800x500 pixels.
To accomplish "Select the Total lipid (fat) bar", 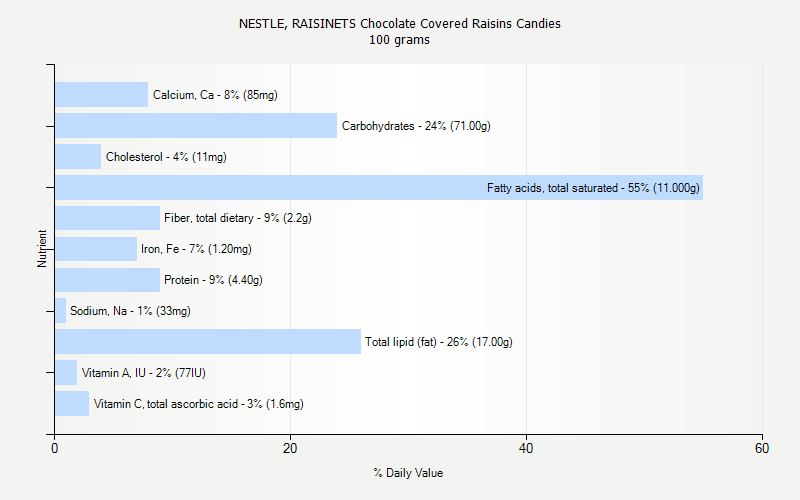I will (208, 342).
